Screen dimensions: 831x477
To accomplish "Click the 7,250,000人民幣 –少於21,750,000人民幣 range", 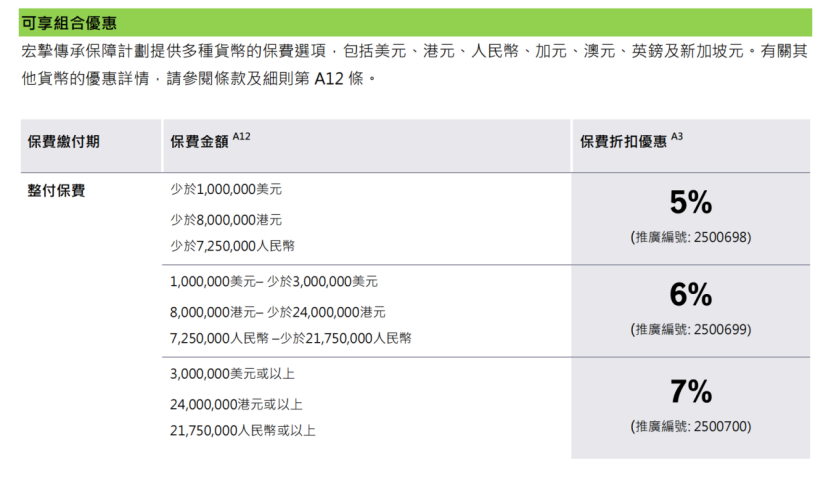I will 291,338.
